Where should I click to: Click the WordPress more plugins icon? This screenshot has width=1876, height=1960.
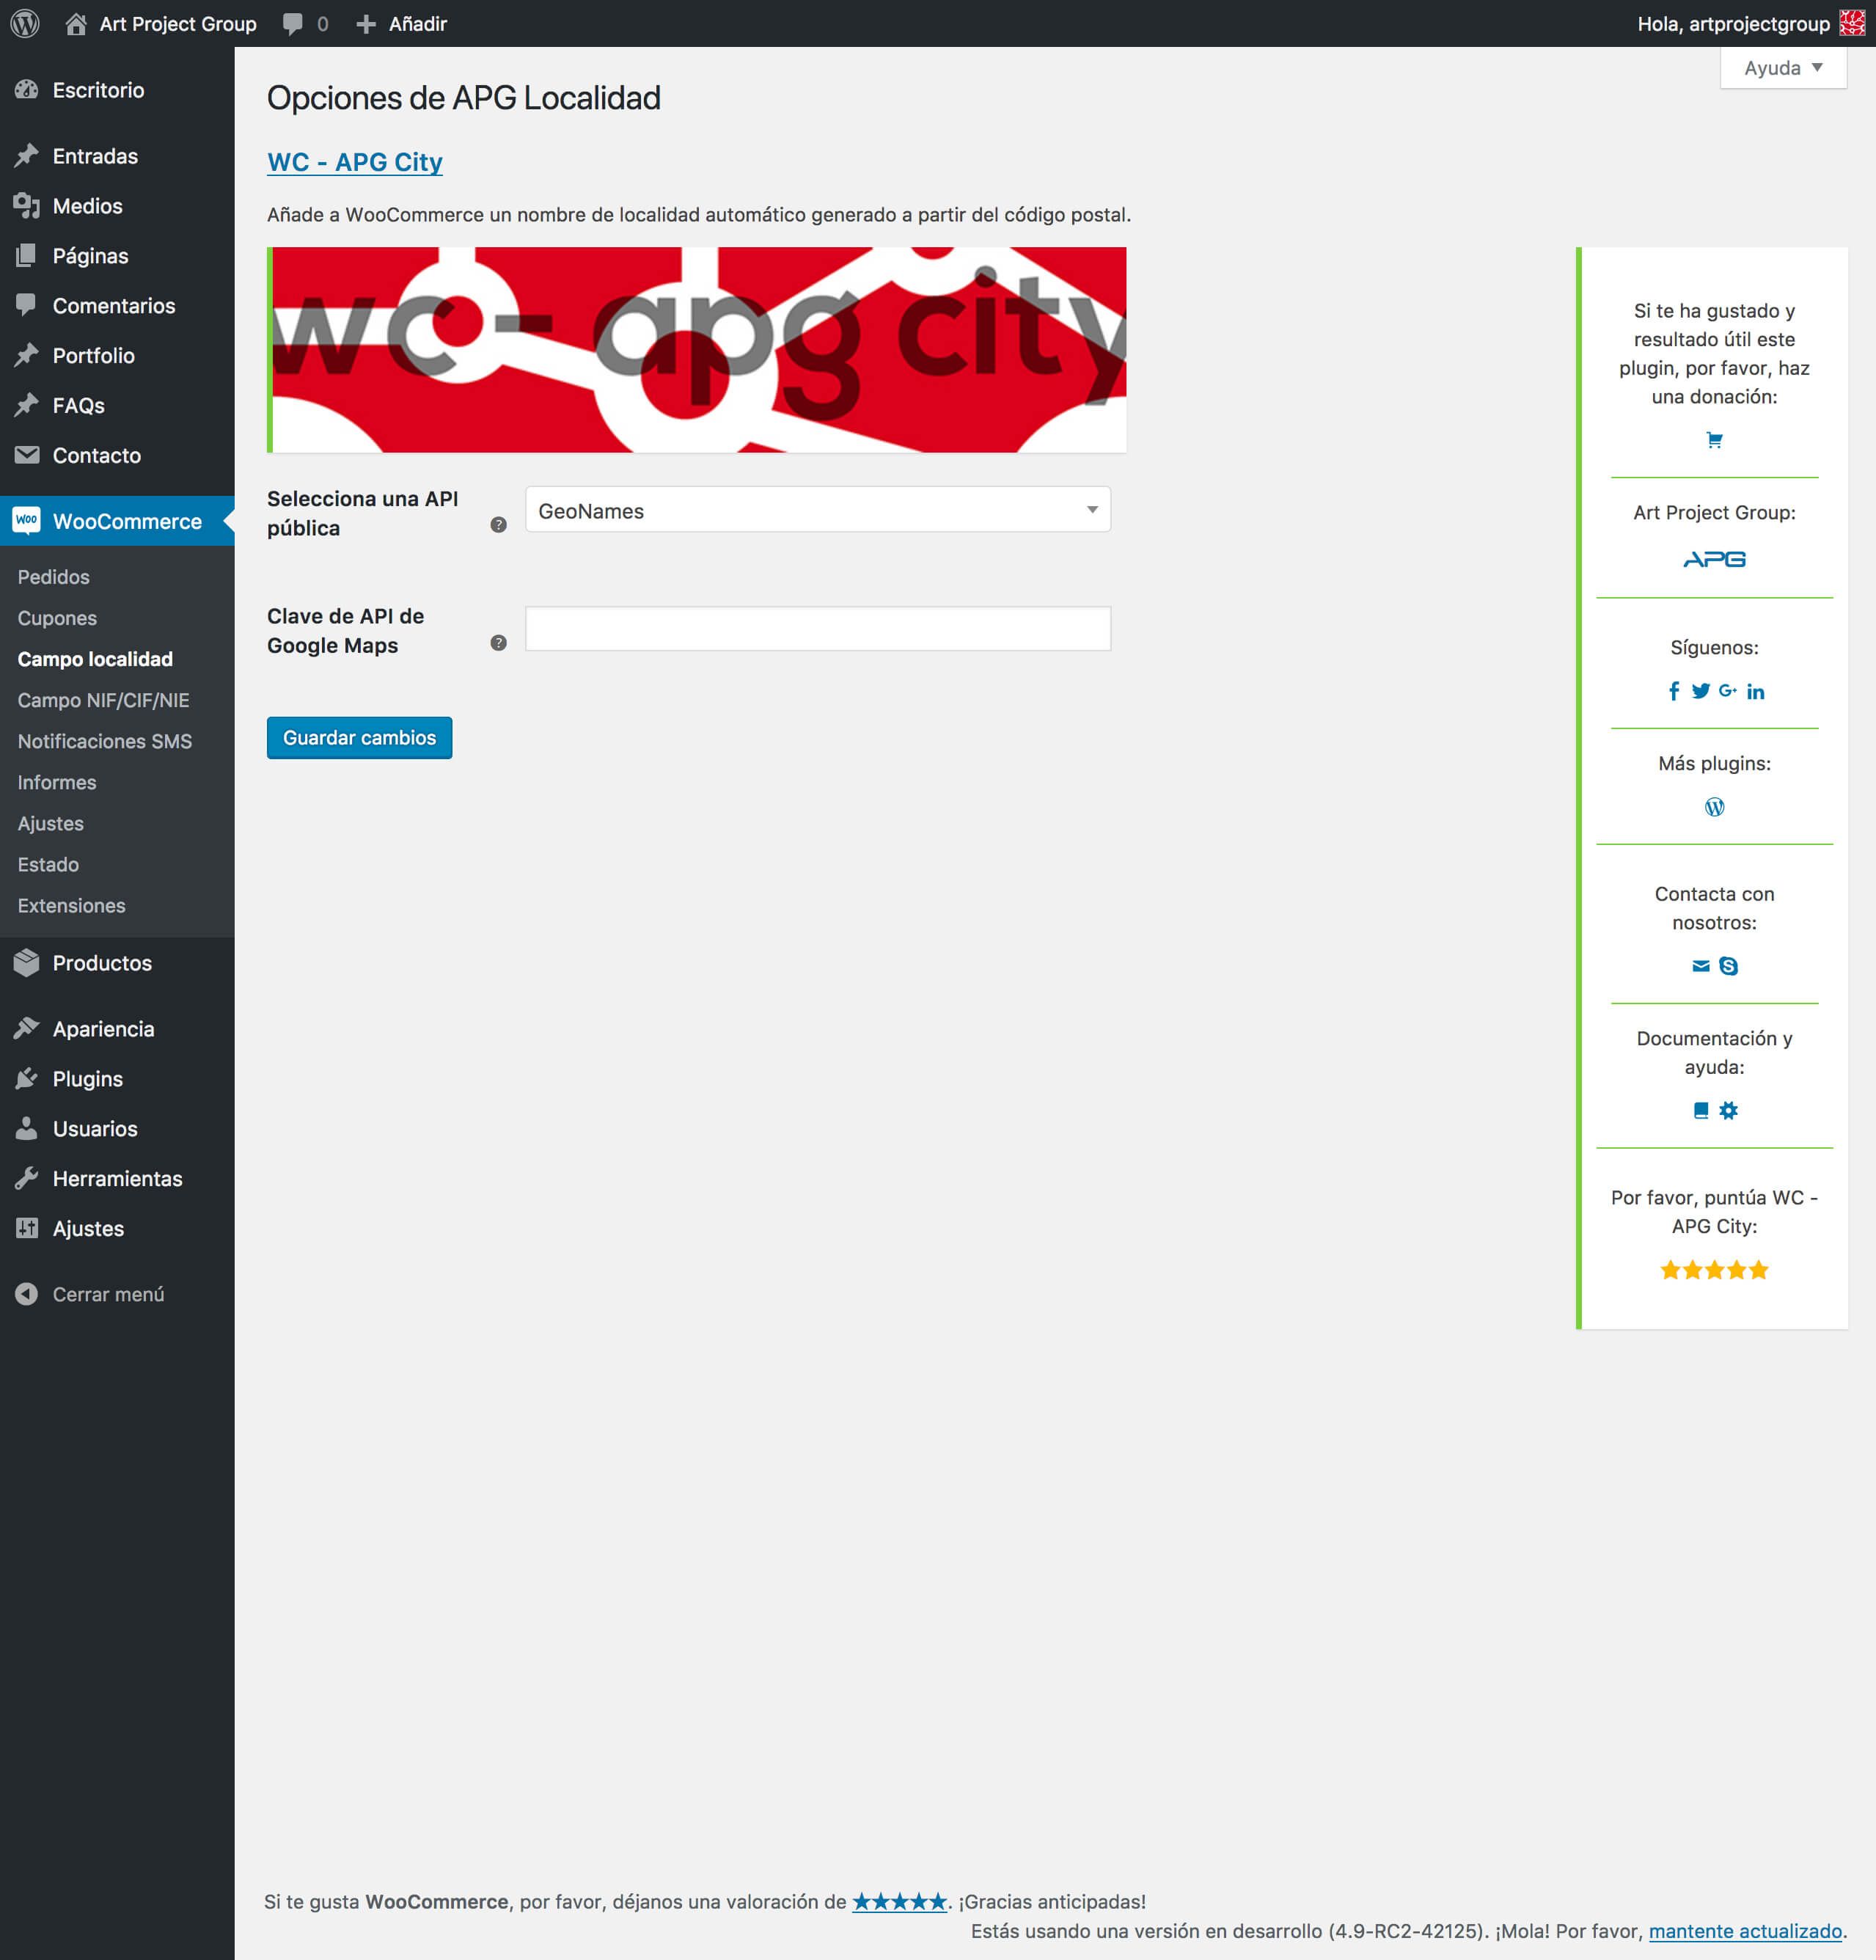tap(1714, 807)
